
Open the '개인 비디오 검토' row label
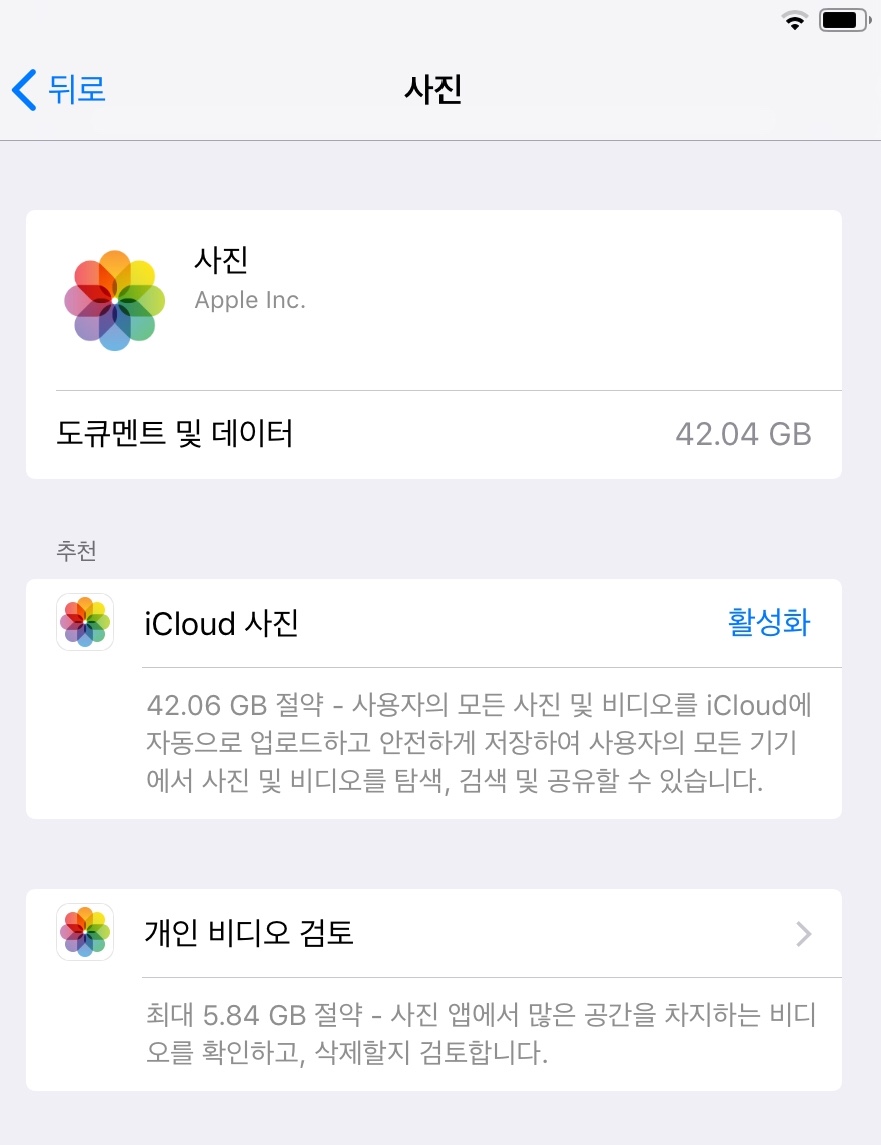(x=249, y=934)
